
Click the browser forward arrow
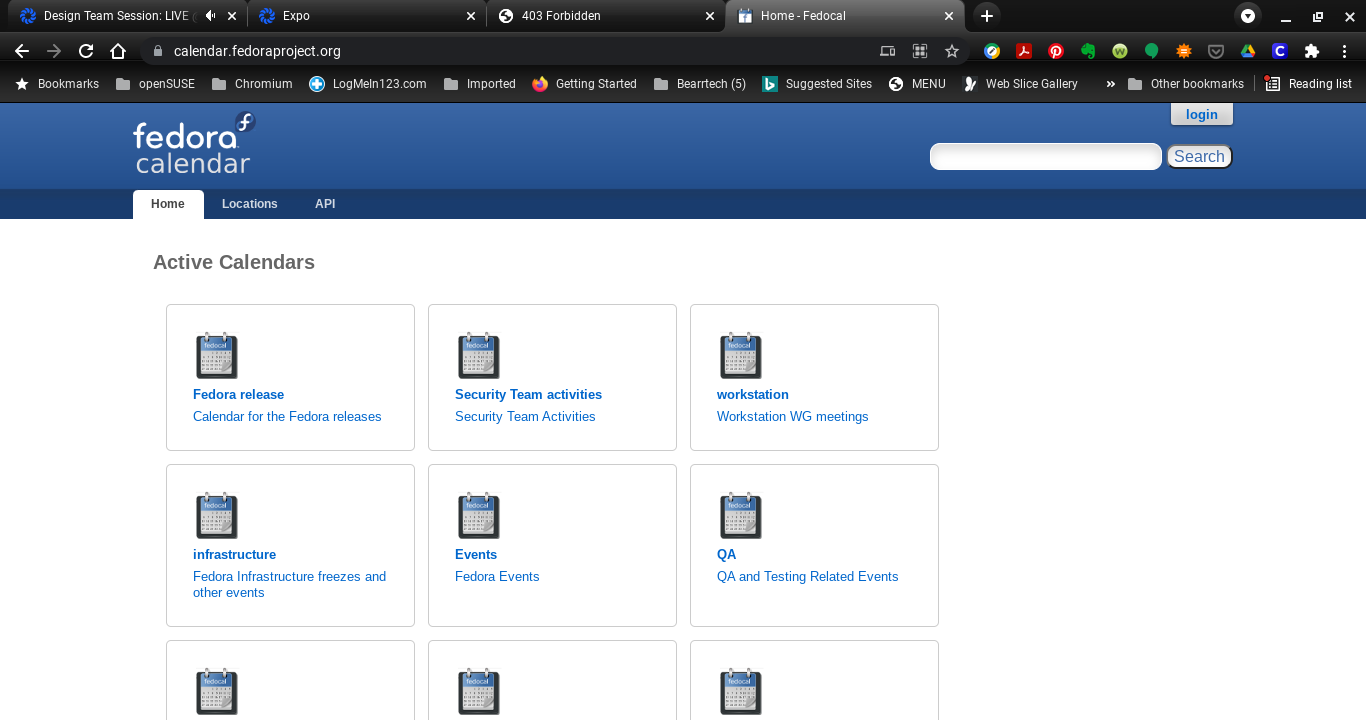point(54,51)
